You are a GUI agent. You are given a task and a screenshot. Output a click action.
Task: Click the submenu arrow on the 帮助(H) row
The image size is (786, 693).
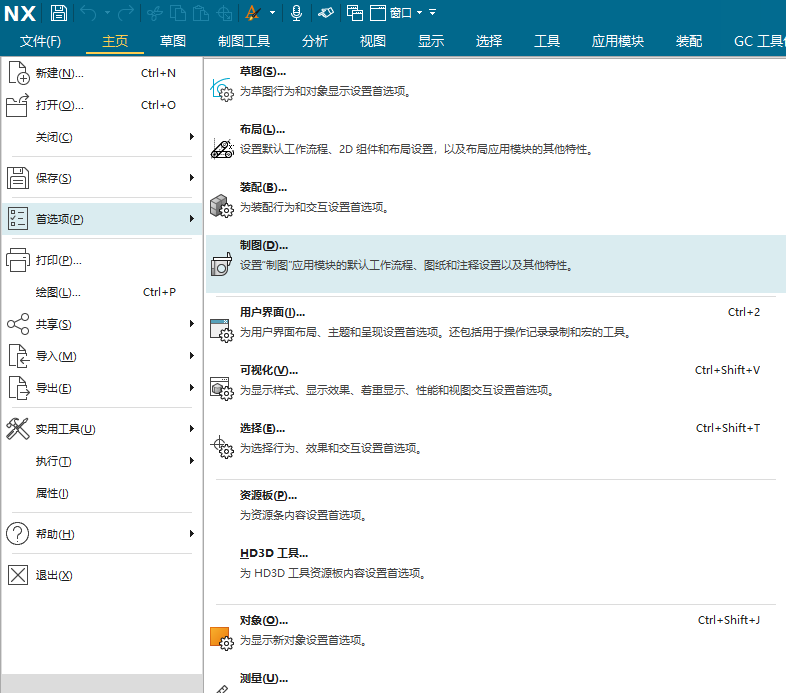(191, 534)
